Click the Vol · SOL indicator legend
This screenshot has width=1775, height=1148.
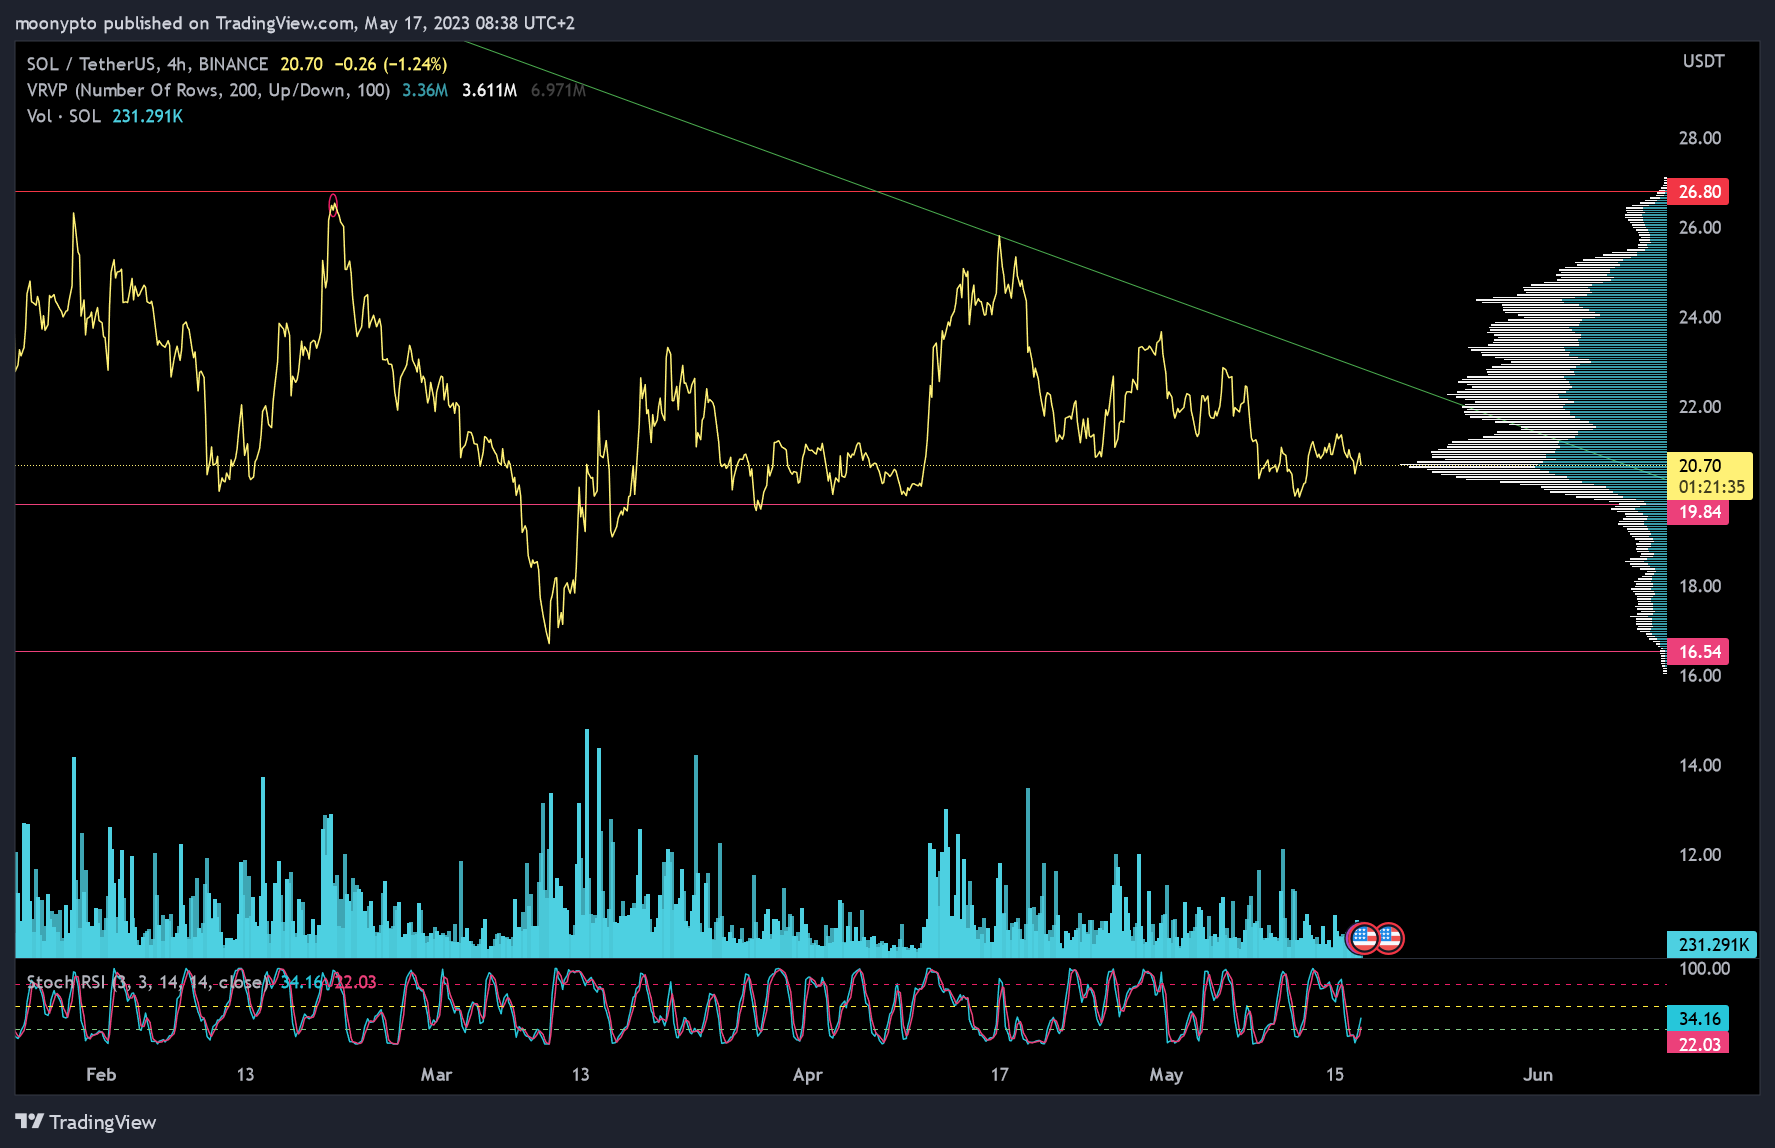click(64, 116)
